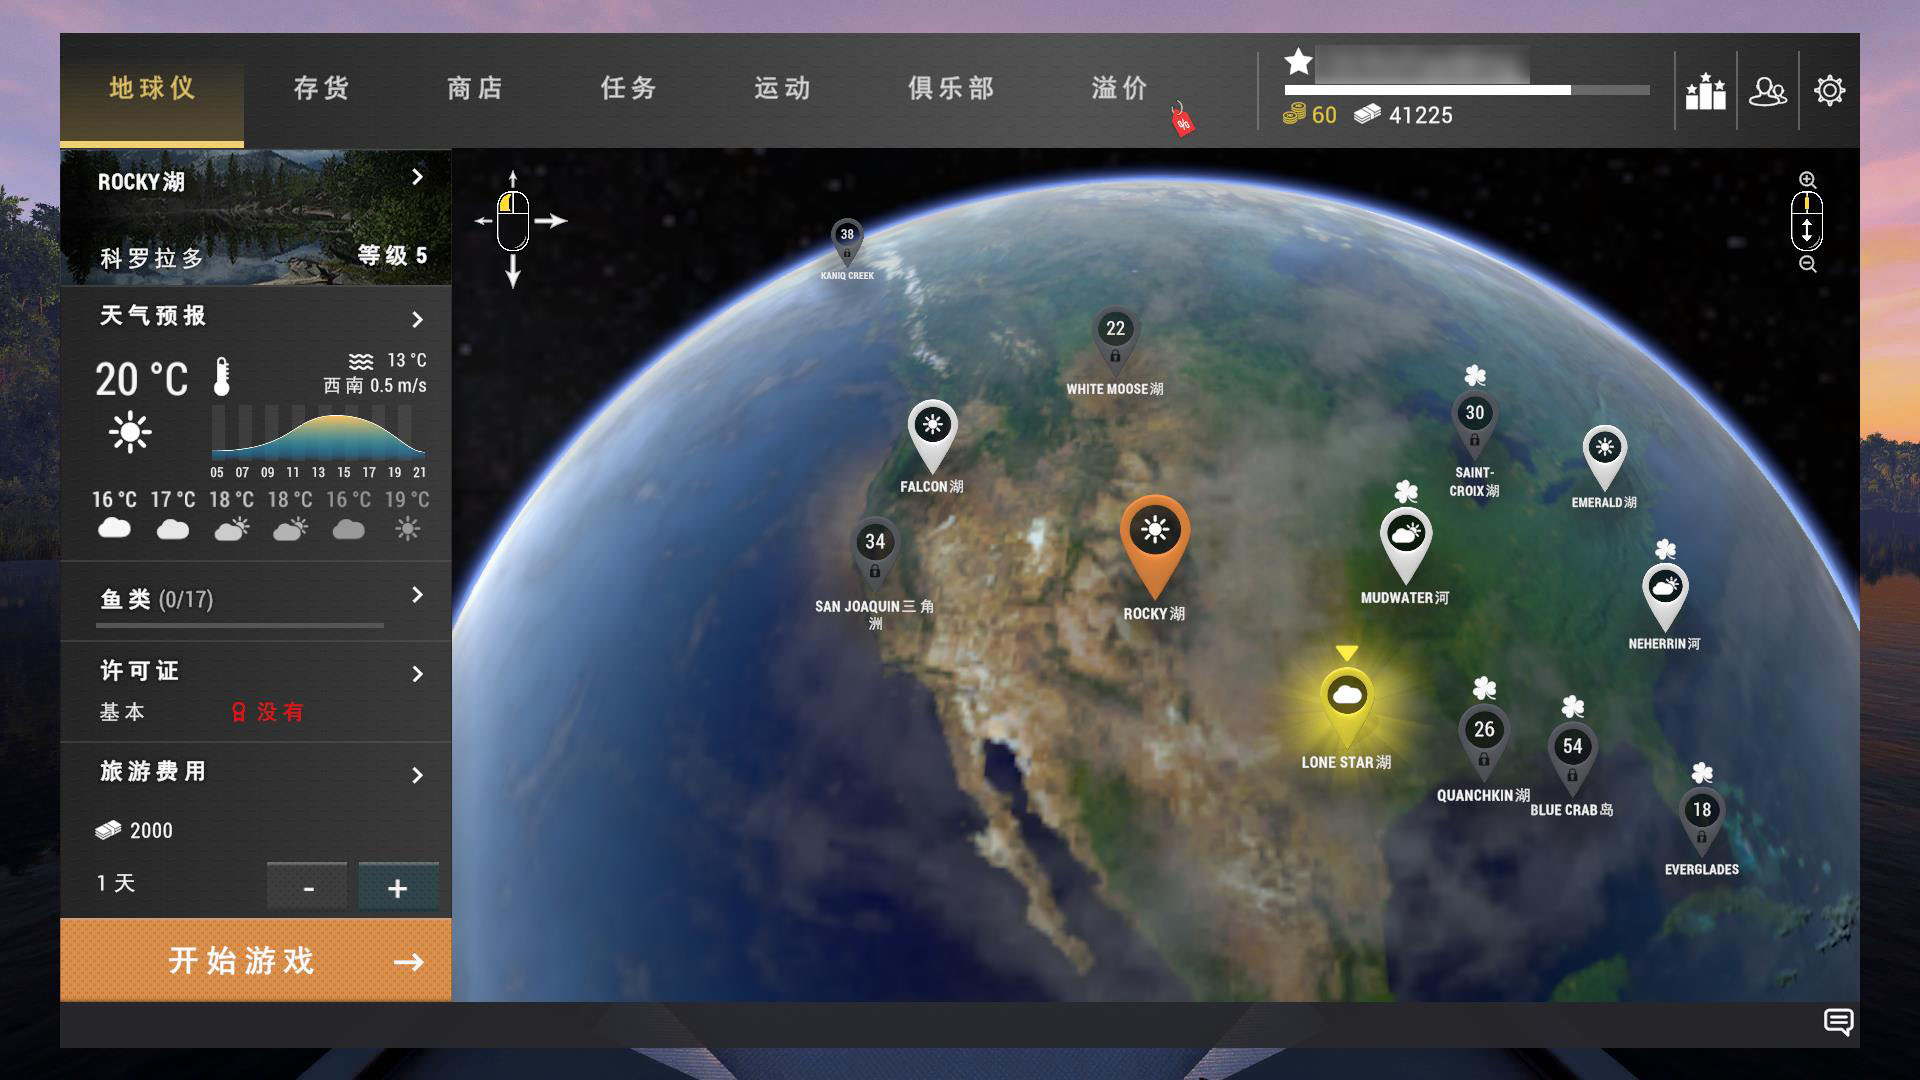The height and width of the screenshot is (1080, 1920).
Task: Select locked White Moose lake pin
Action: pyautogui.click(x=1115, y=335)
